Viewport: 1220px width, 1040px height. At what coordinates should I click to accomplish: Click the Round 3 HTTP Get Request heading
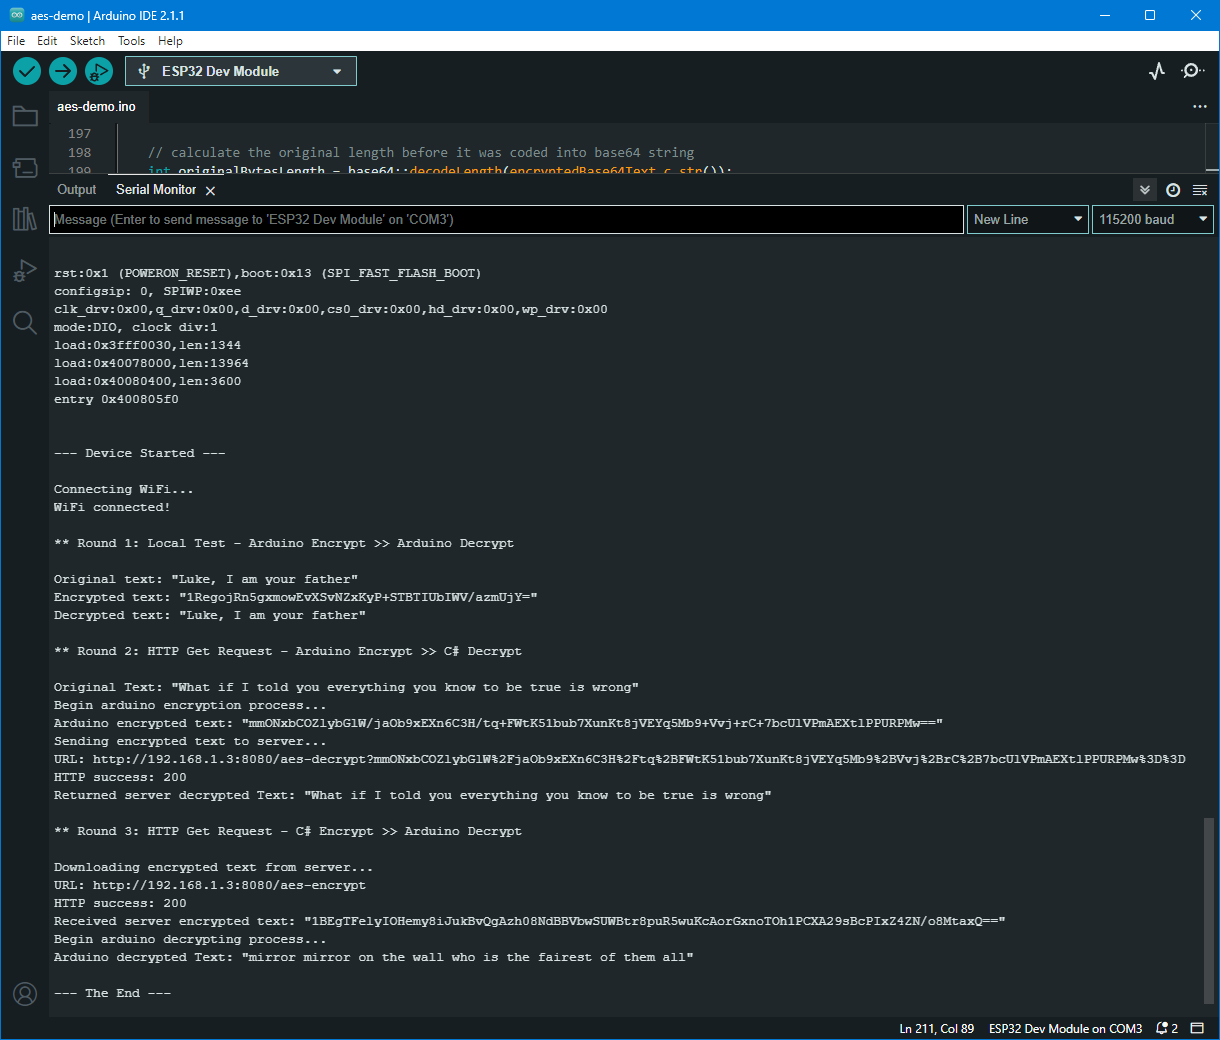click(x=288, y=831)
